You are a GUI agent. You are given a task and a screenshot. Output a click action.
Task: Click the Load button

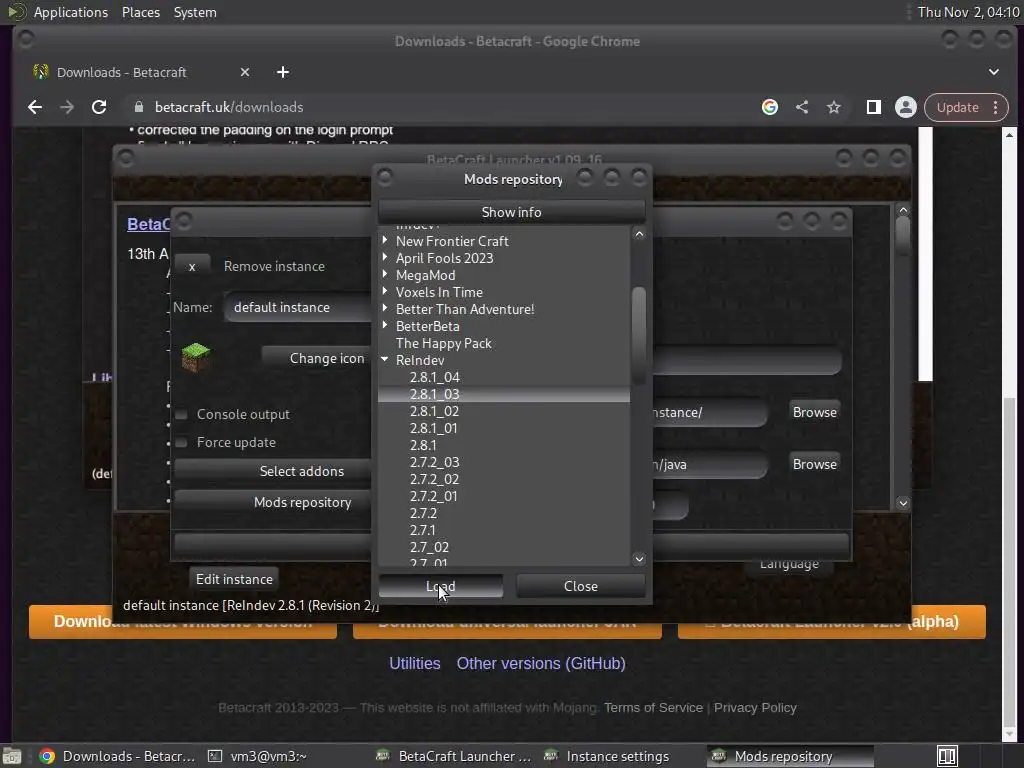coord(441,586)
